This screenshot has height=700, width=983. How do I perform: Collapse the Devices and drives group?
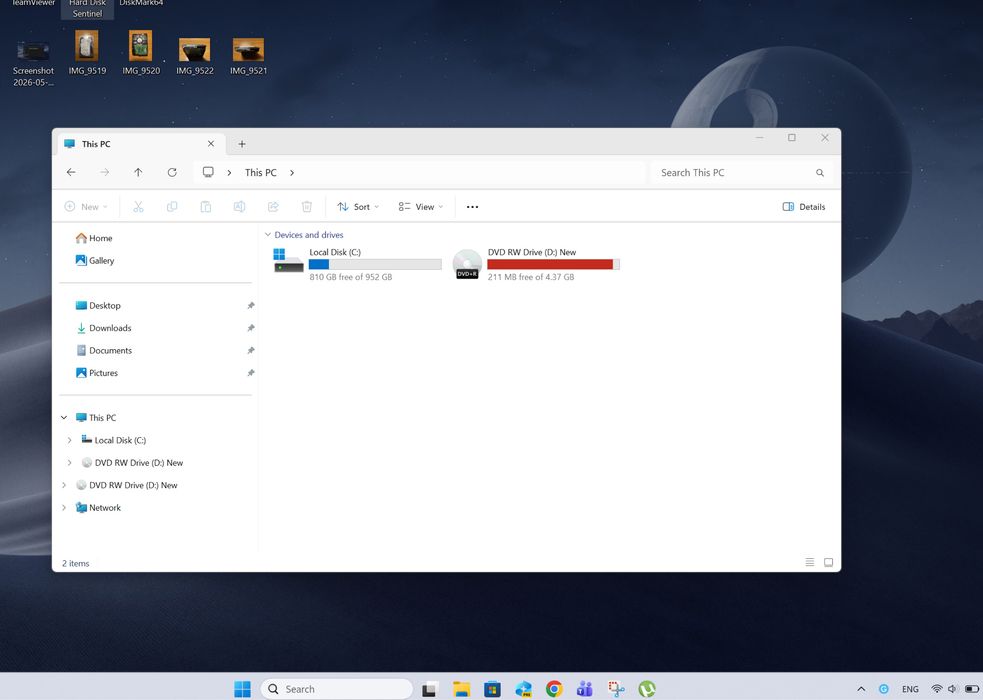tap(268, 235)
